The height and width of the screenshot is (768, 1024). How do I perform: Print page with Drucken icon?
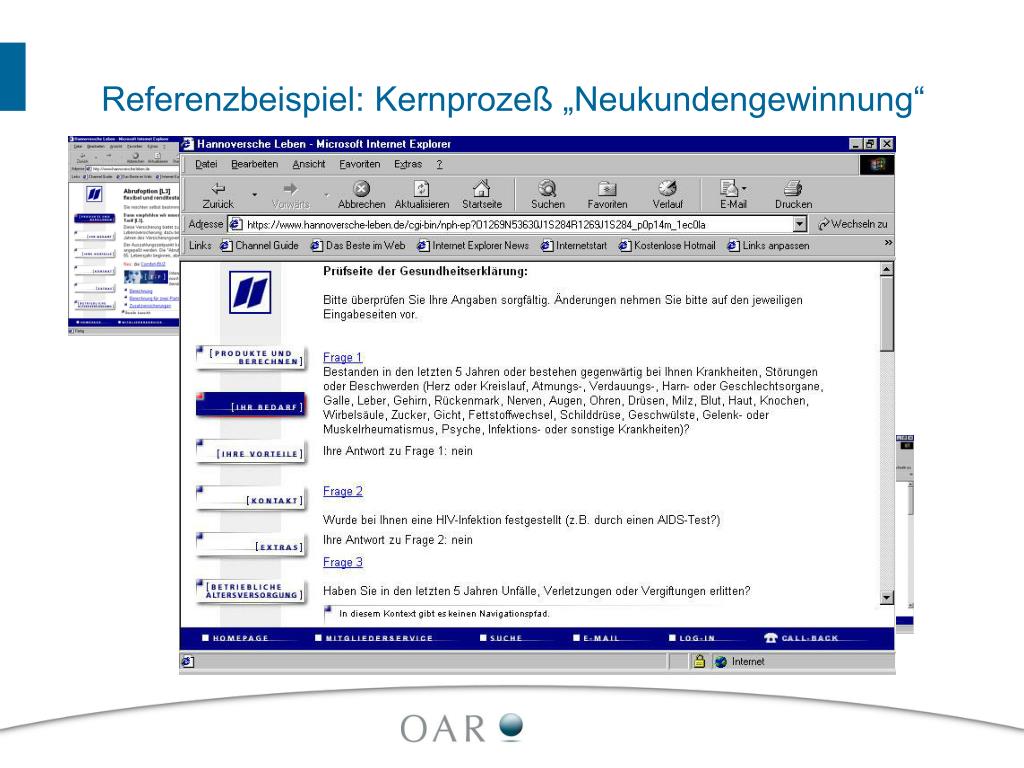tap(793, 189)
